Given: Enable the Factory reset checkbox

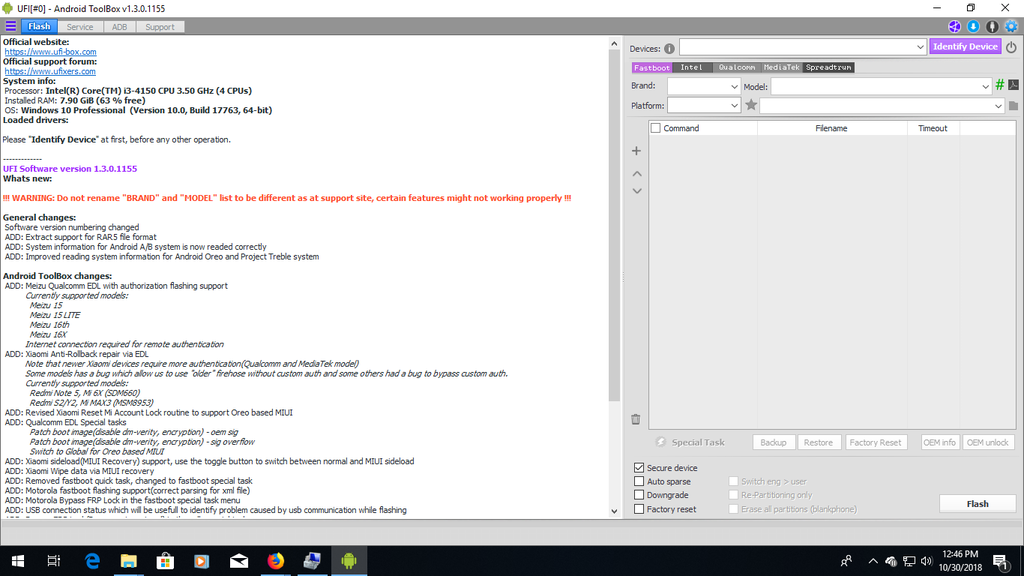Looking at the screenshot, I should pyautogui.click(x=639, y=509).
